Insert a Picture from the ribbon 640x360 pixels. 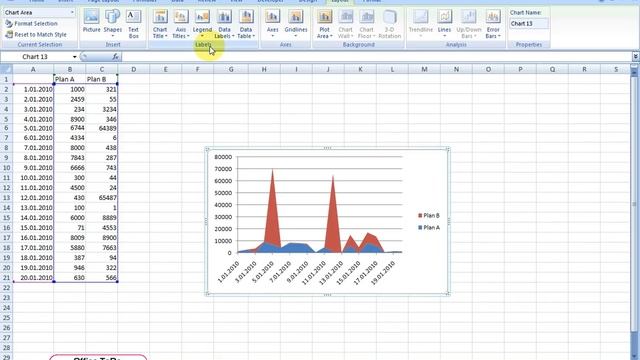(91, 22)
